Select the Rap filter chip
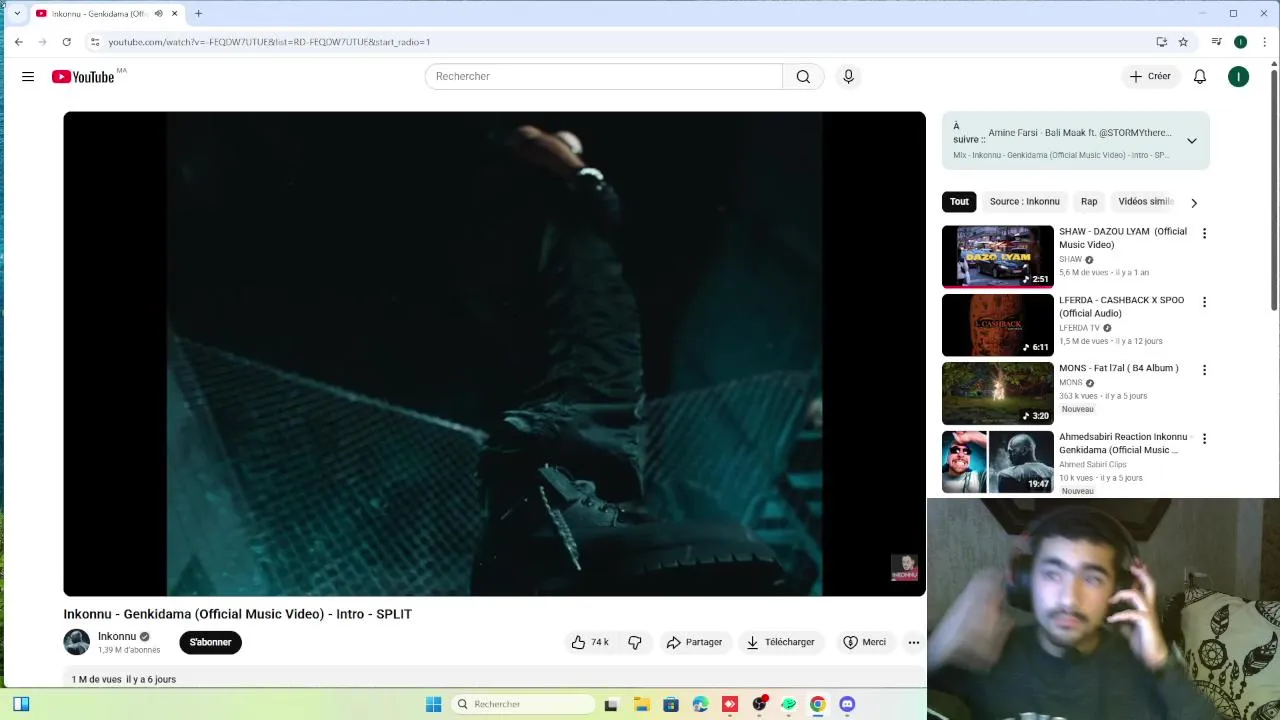1280x720 pixels. tap(1089, 202)
